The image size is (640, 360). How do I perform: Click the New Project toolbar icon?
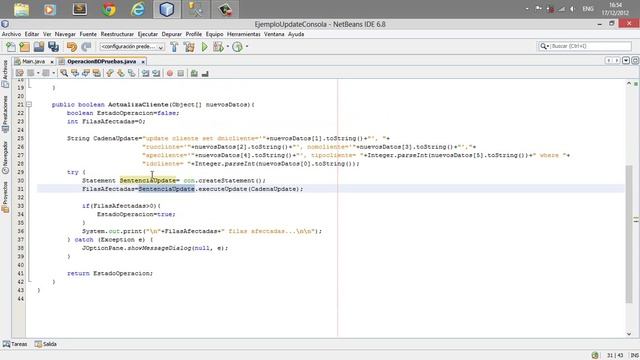click(24, 47)
